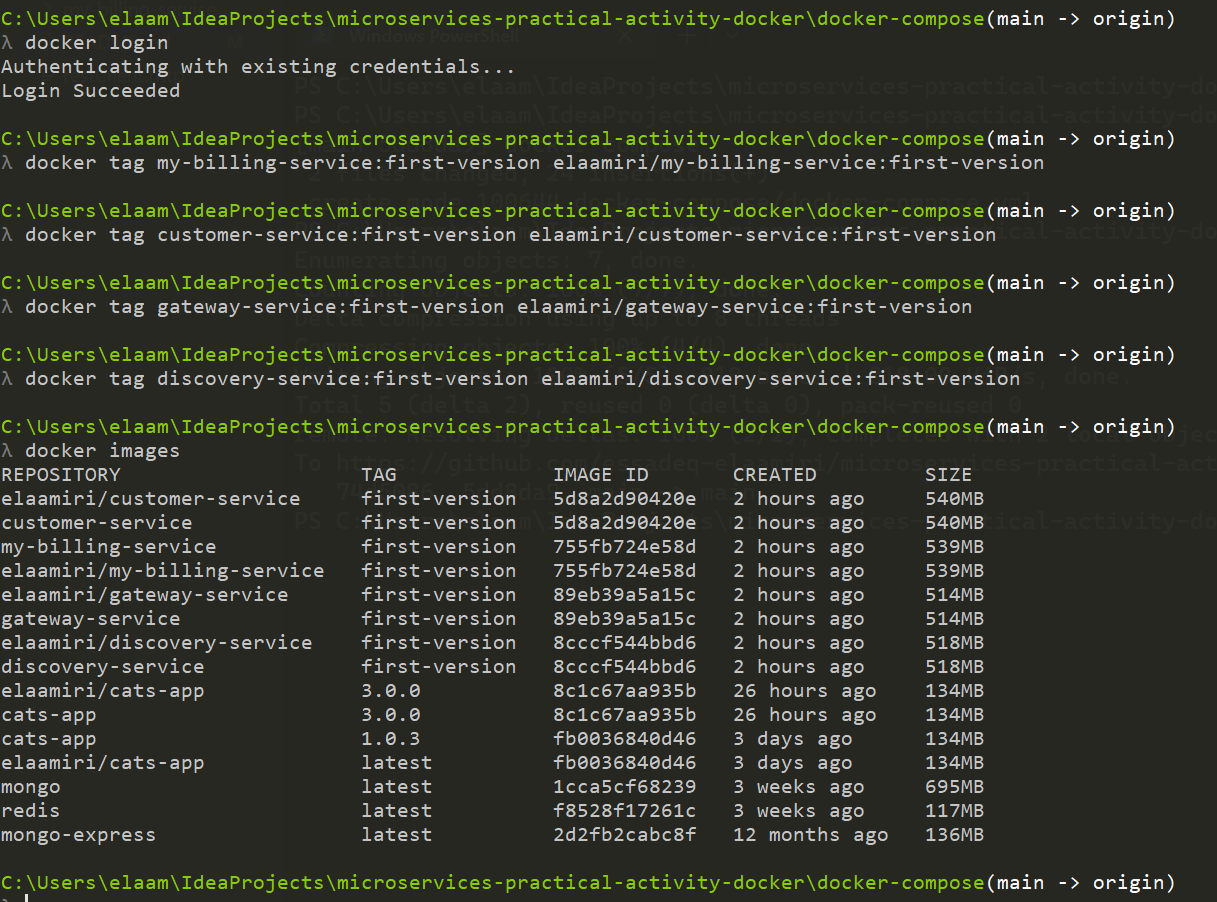Click size '514MB' in elaamiri/gateway-service row
This screenshot has height=902, width=1217.
pyautogui.click(x=955, y=595)
